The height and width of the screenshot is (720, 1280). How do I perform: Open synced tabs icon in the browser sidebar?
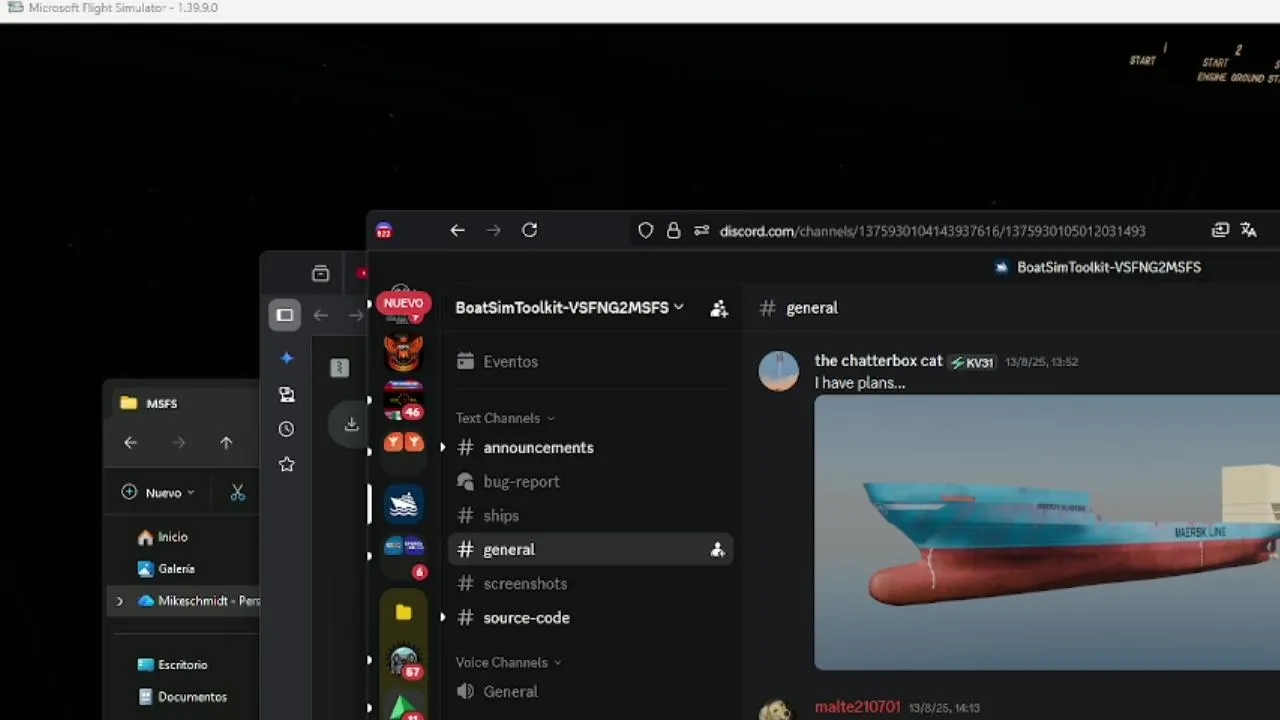coord(287,394)
